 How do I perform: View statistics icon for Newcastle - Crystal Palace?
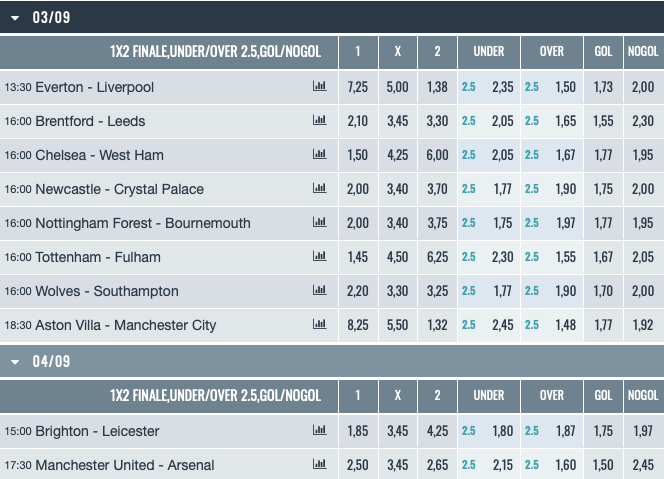point(320,189)
